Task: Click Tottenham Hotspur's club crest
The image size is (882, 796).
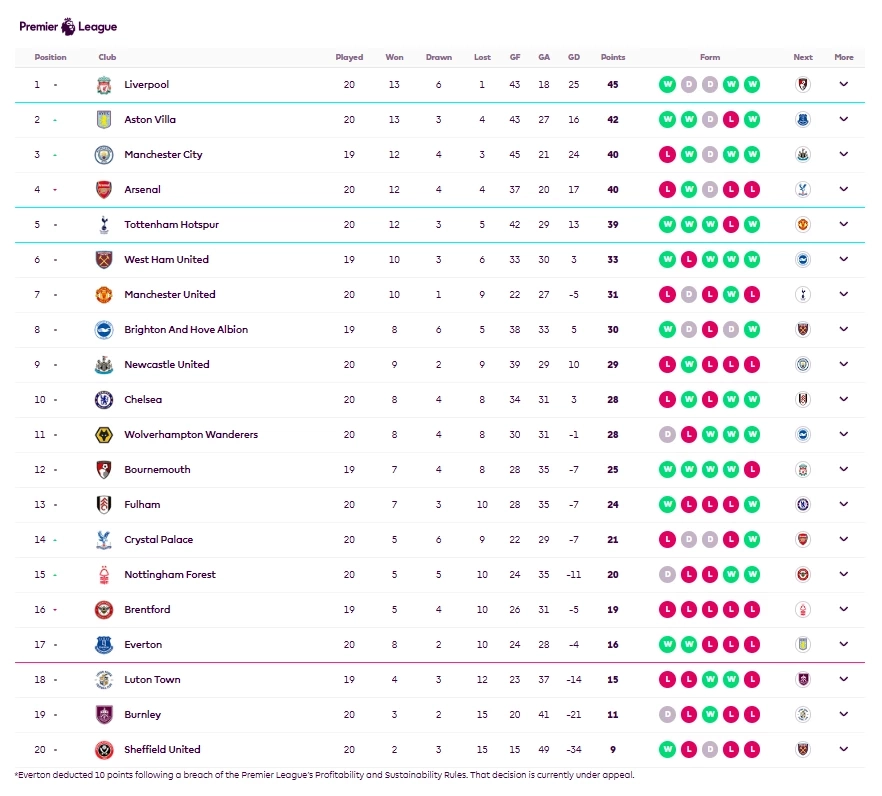Action: click(104, 225)
